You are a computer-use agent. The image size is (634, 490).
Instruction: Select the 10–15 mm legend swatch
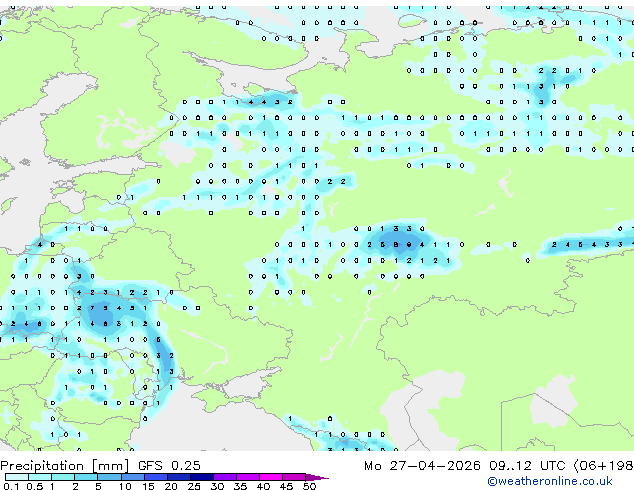click(133, 477)
